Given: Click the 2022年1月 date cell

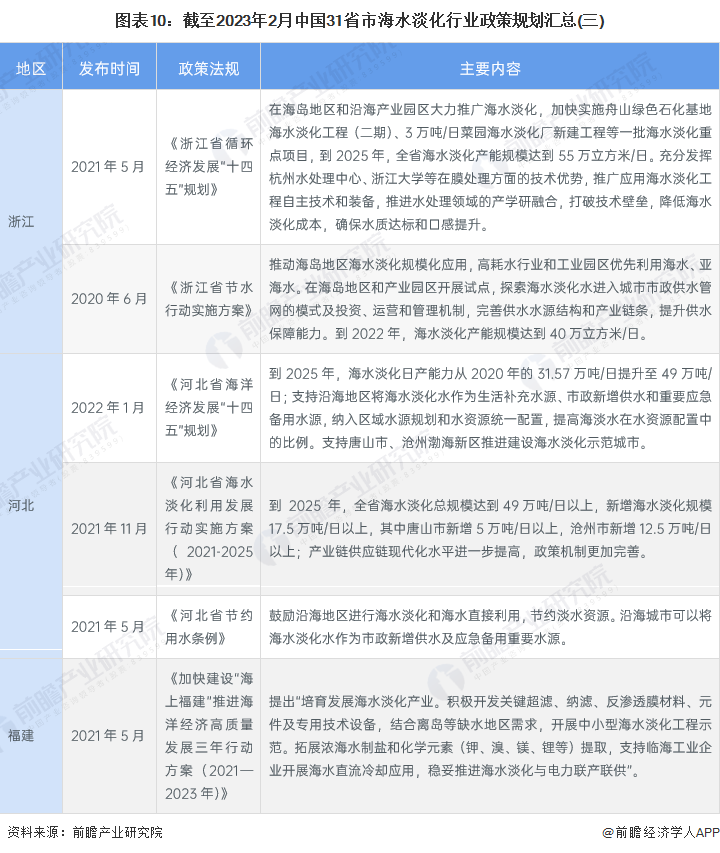Looking at the screenshot, I should tap(109, 407).
